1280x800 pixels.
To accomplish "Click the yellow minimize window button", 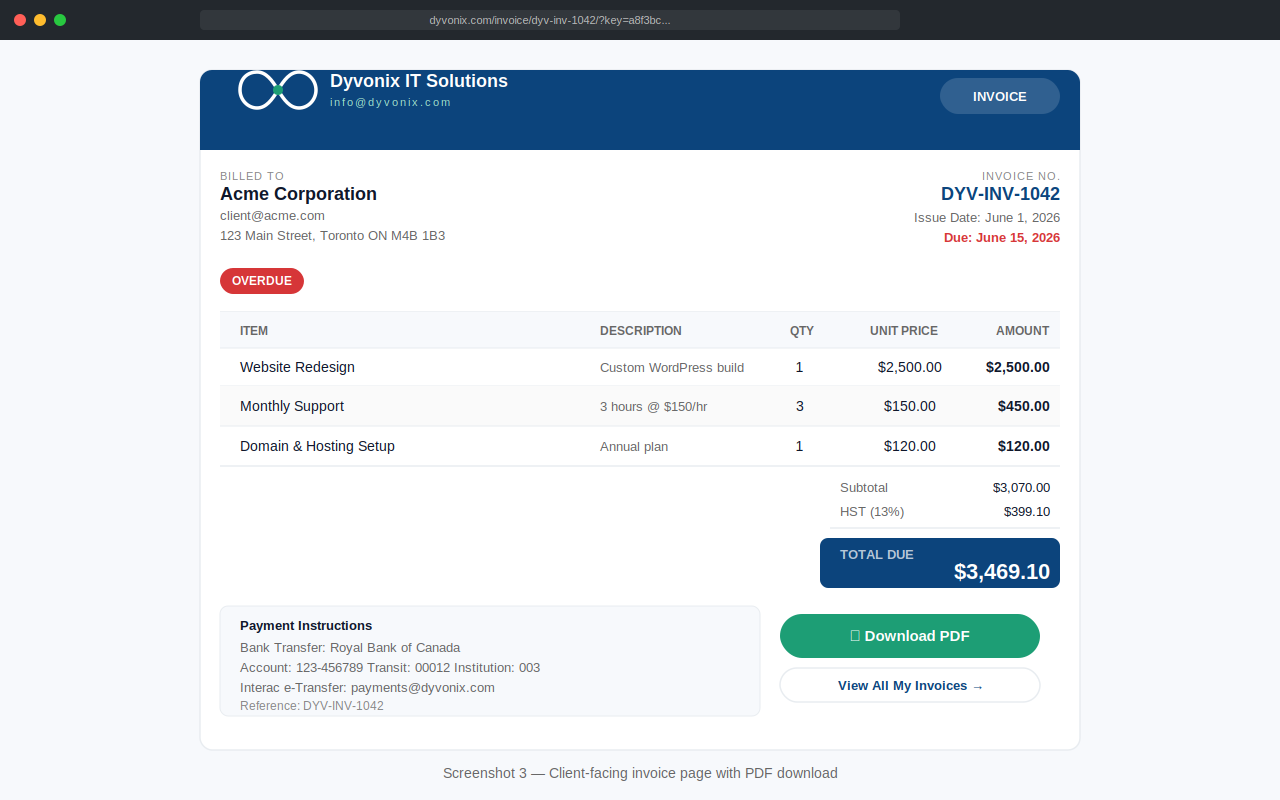I will (x=40, y=20).
